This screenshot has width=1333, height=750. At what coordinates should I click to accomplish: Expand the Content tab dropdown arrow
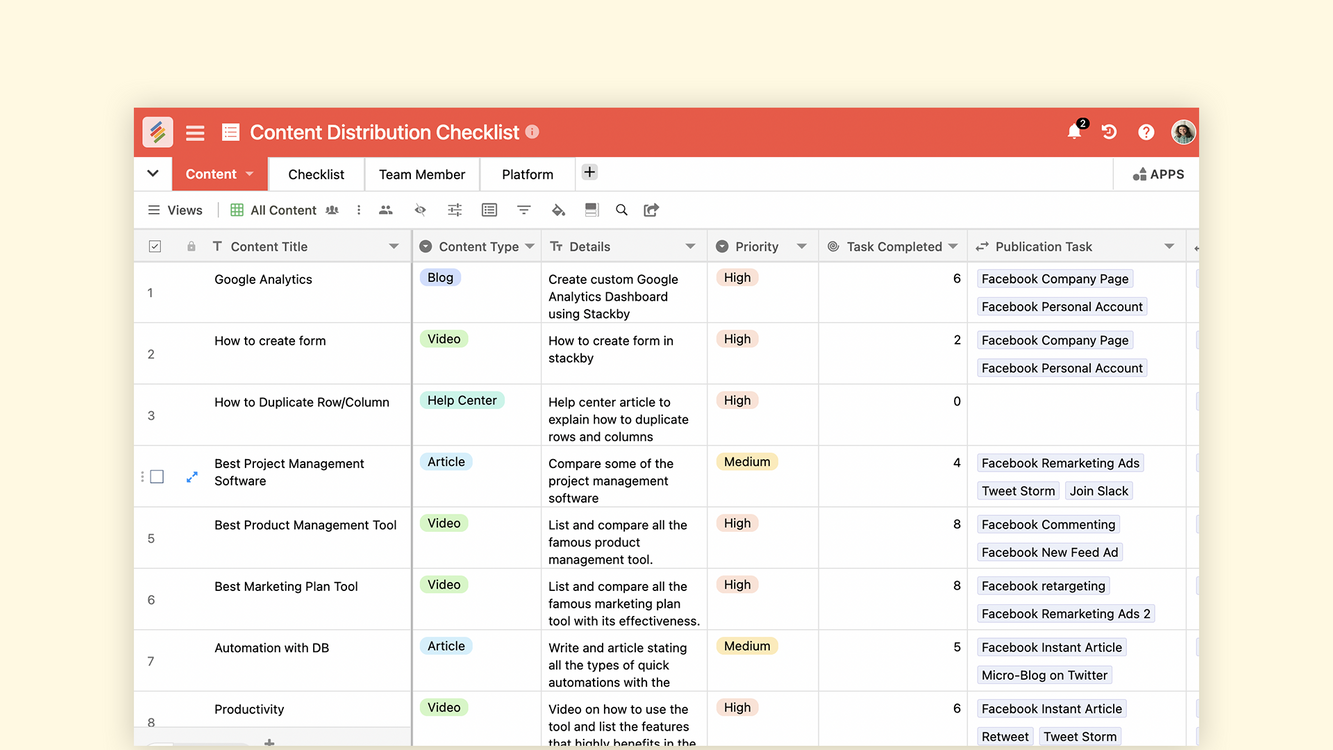tap(250, 174)
